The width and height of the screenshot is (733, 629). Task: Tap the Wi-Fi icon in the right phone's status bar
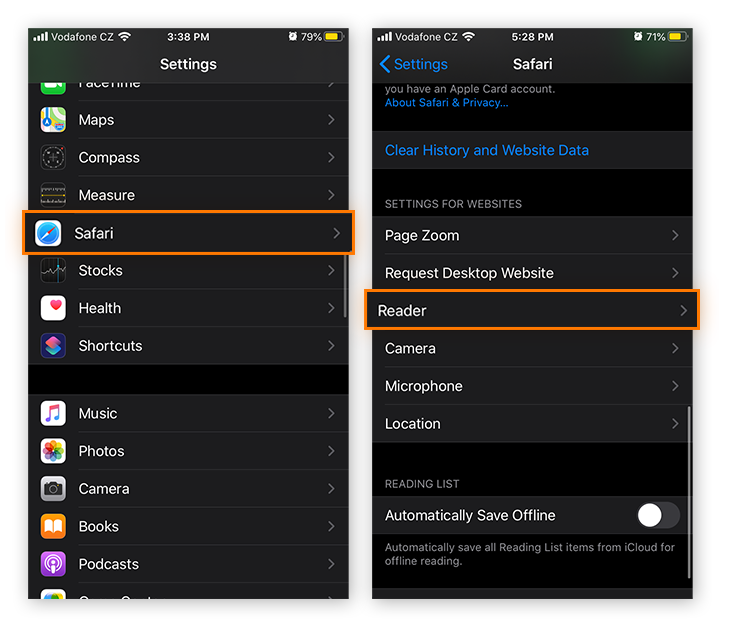[468, 36]
